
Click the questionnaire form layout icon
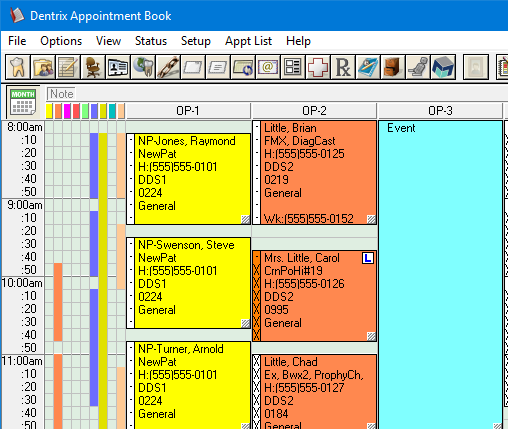click(293, 67)
